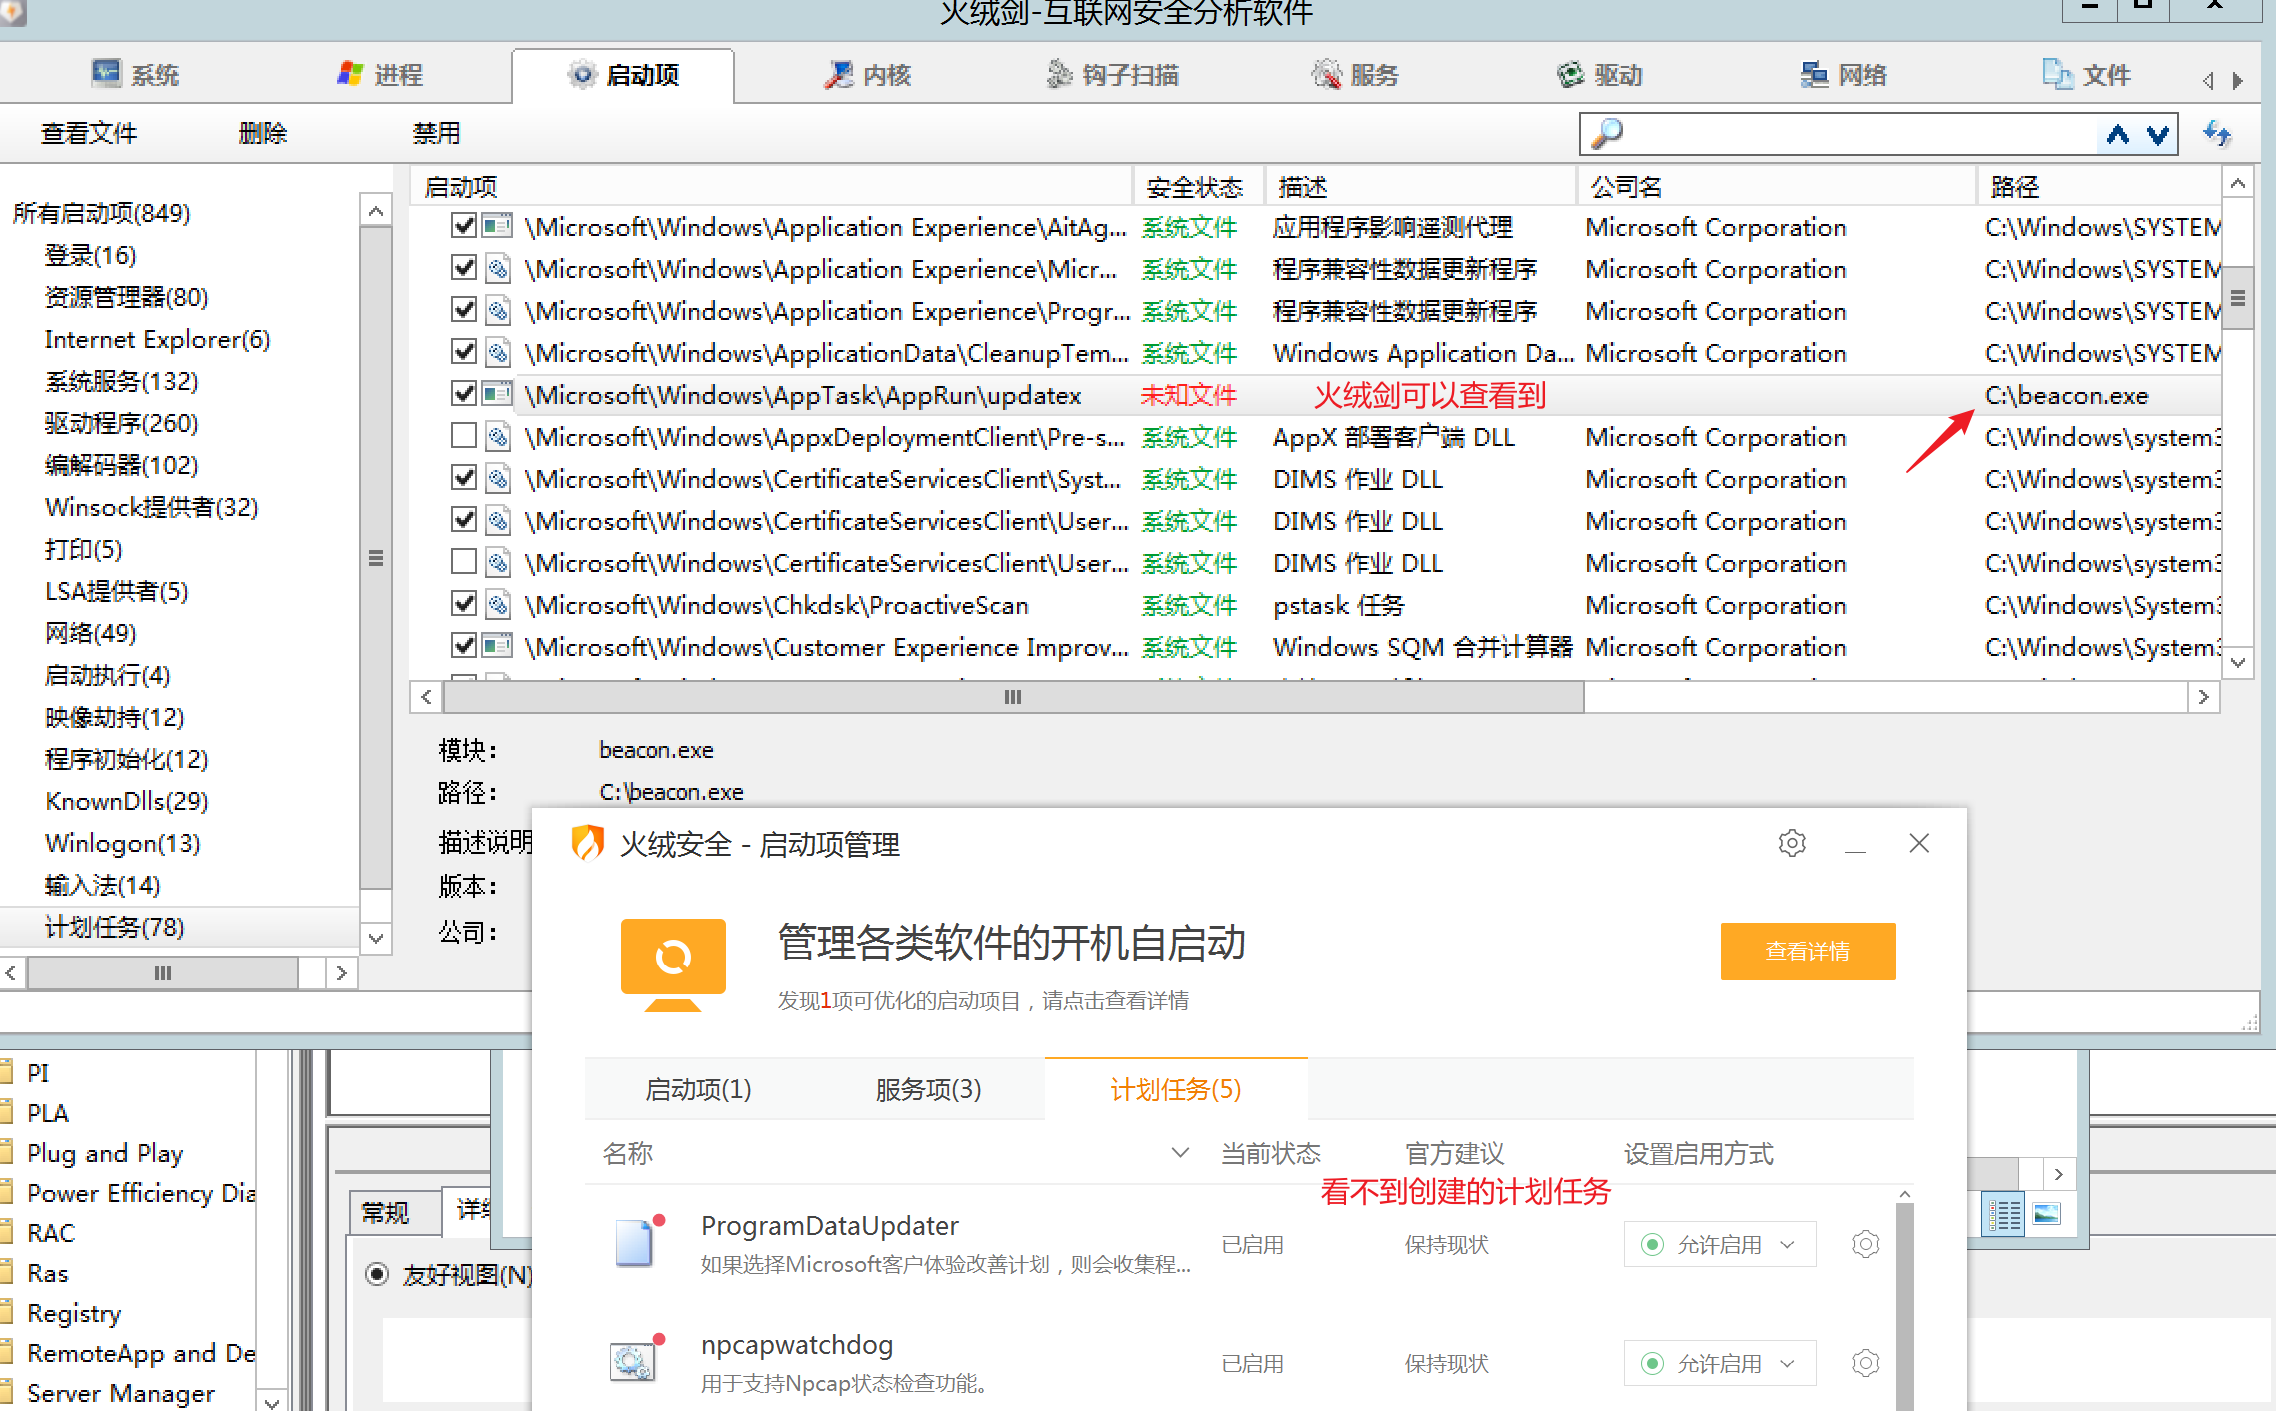Open 允许启用 dropdown for npcapwatchdog
Screen dimensions: 2276x1411
coord(1719,1363)
